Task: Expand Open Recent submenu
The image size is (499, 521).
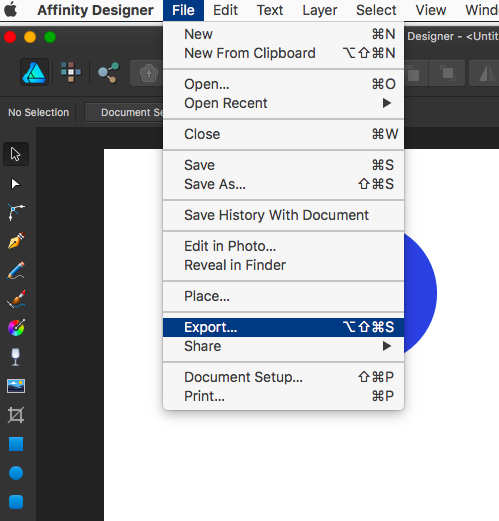Action: pos(283,103)
